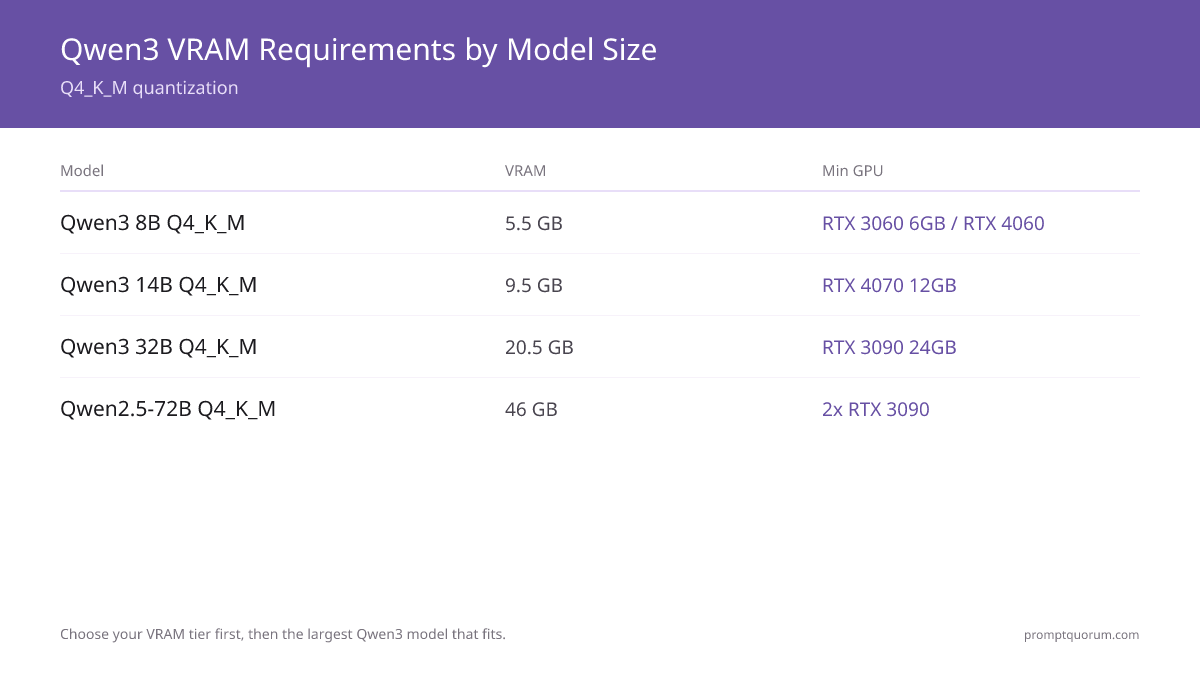Open the RTX 4070 12GB link

tap(889, 285)
